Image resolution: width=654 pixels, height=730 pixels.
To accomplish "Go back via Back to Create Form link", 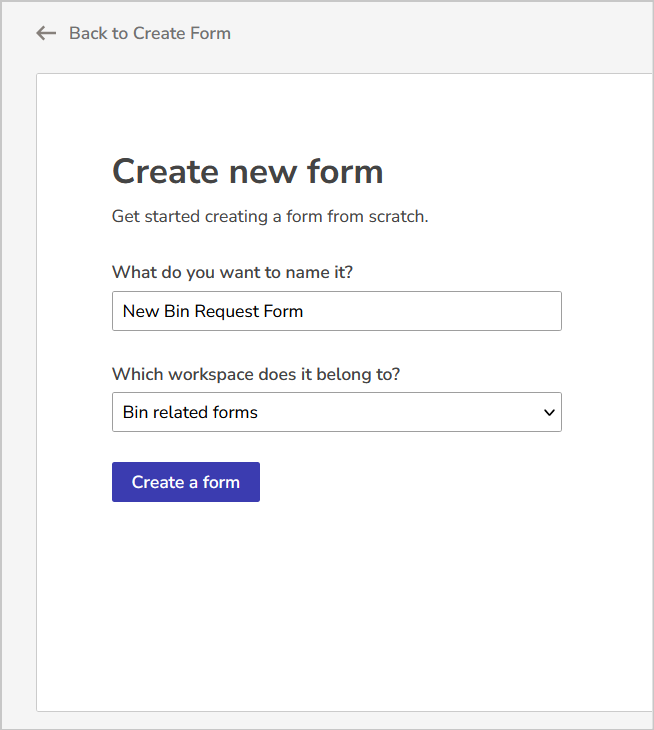I will (149, 33).
